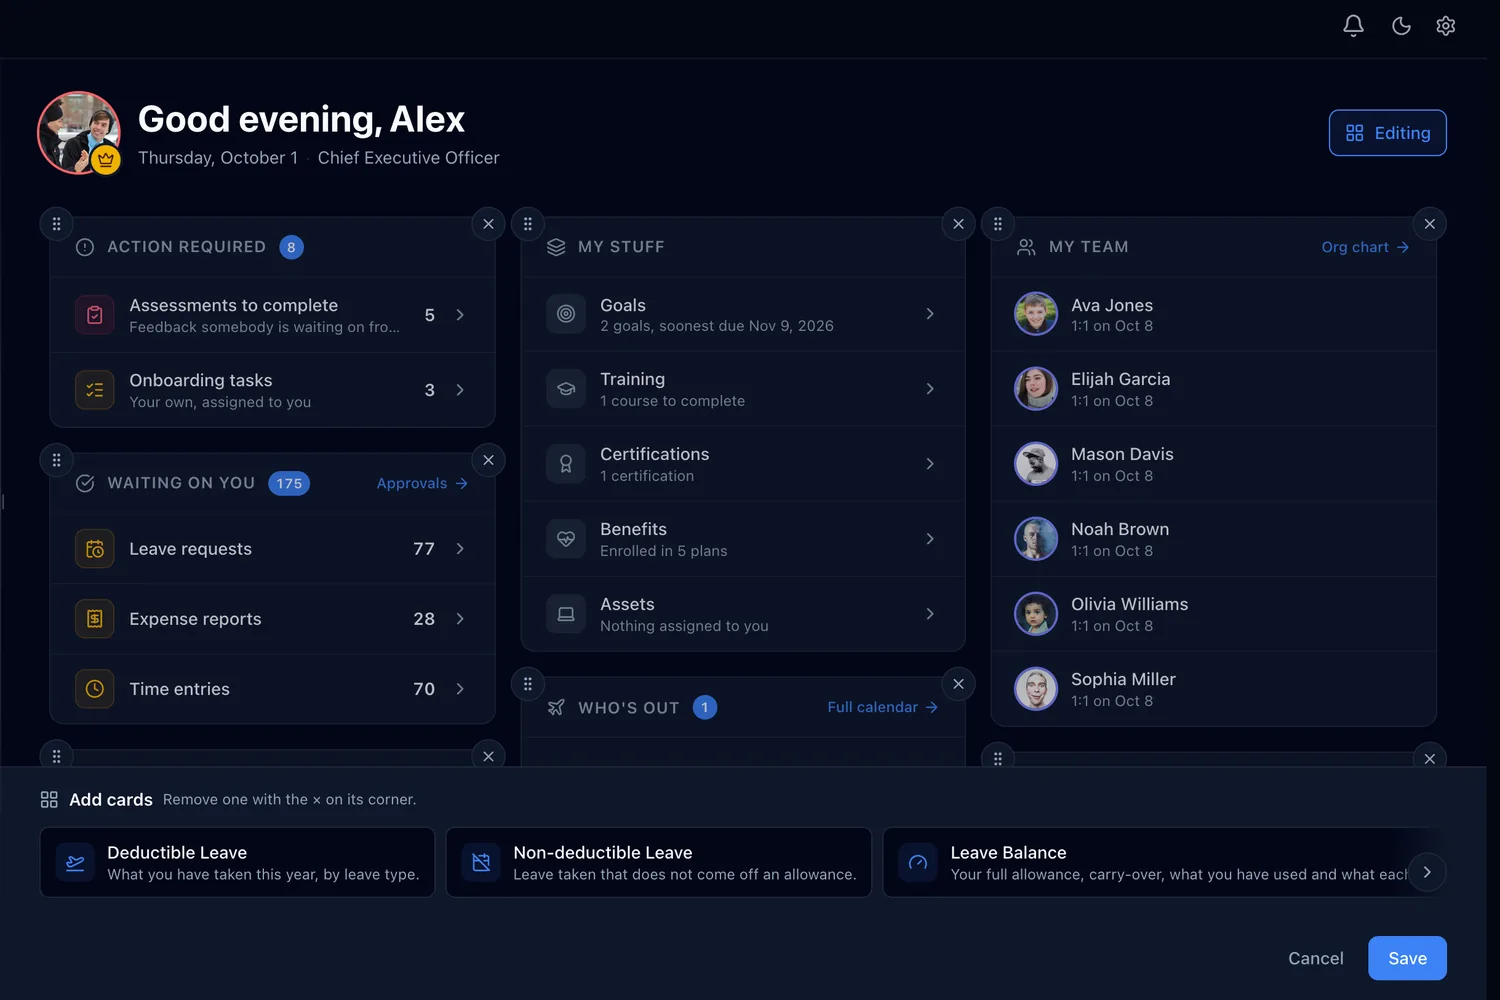Add the Non-deductible Leave card
1500x1000 pixels.
pyautogui.click(x=659, y=862)
